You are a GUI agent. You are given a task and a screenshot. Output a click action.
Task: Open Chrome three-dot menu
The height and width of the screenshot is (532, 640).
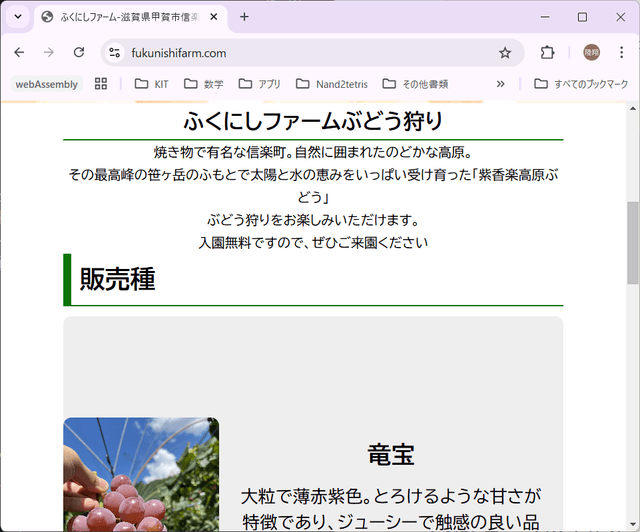tap(621, 52)
